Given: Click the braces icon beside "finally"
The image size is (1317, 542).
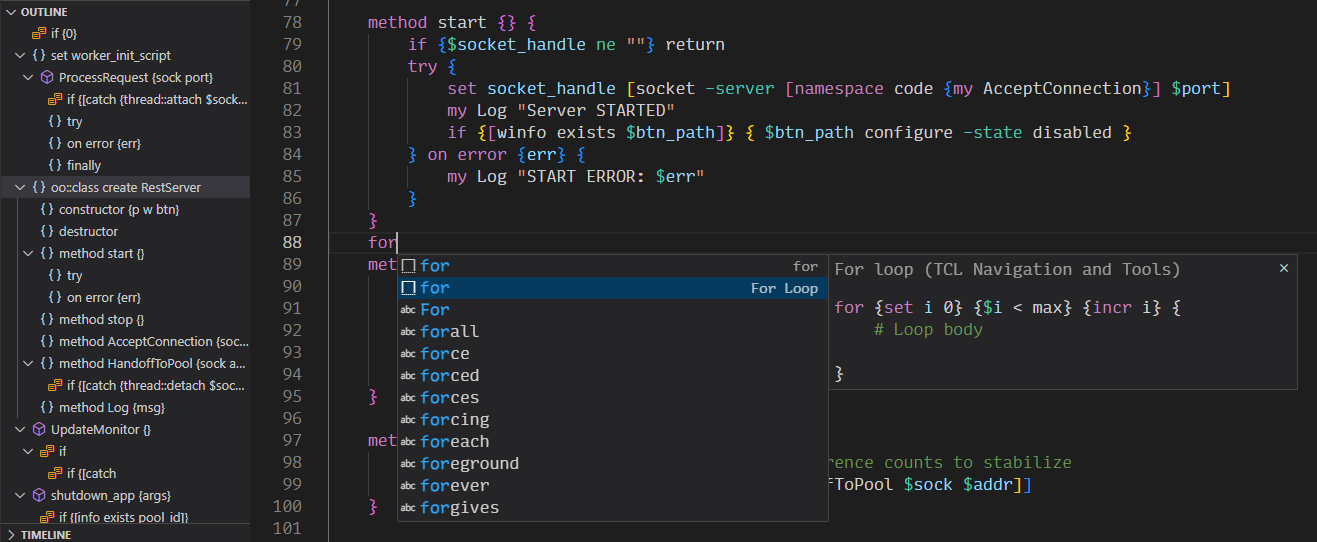Looking at the screenshot, I should point(55,165).
